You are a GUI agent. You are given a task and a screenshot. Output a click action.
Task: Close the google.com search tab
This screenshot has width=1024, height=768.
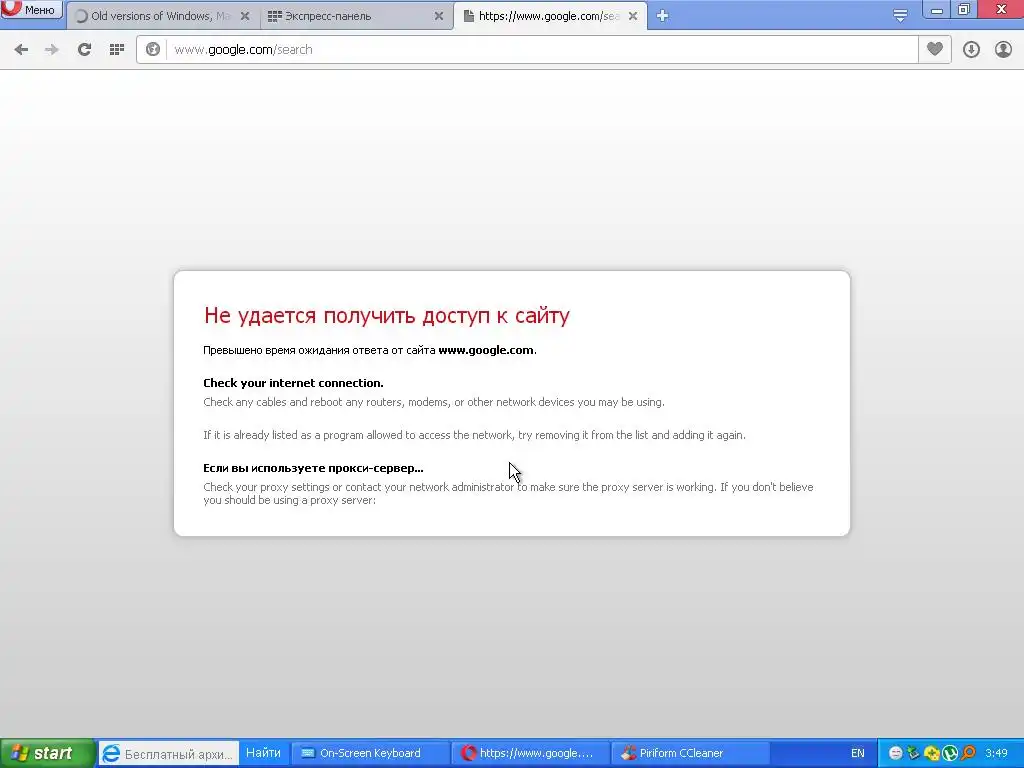(633, 16)
